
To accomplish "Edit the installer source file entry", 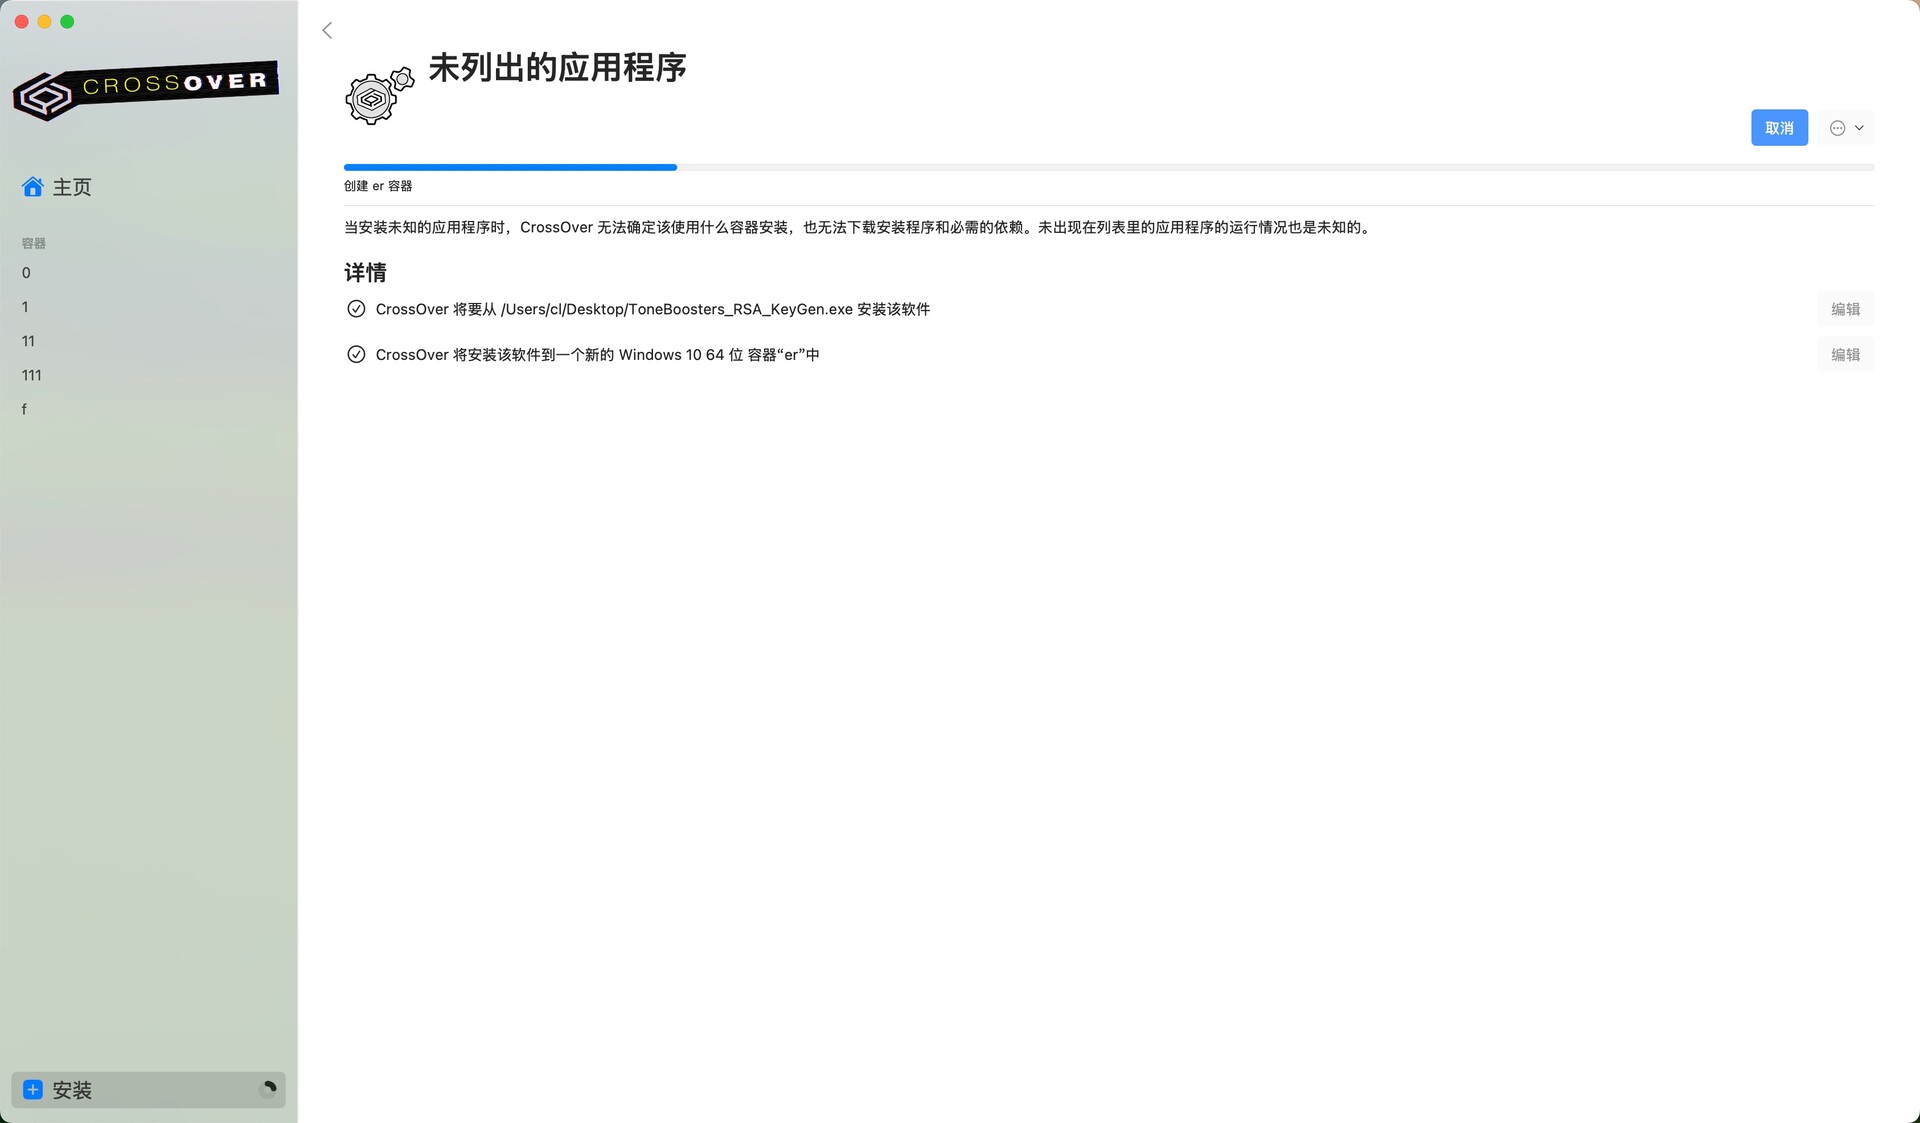I will click(1845, 309).
